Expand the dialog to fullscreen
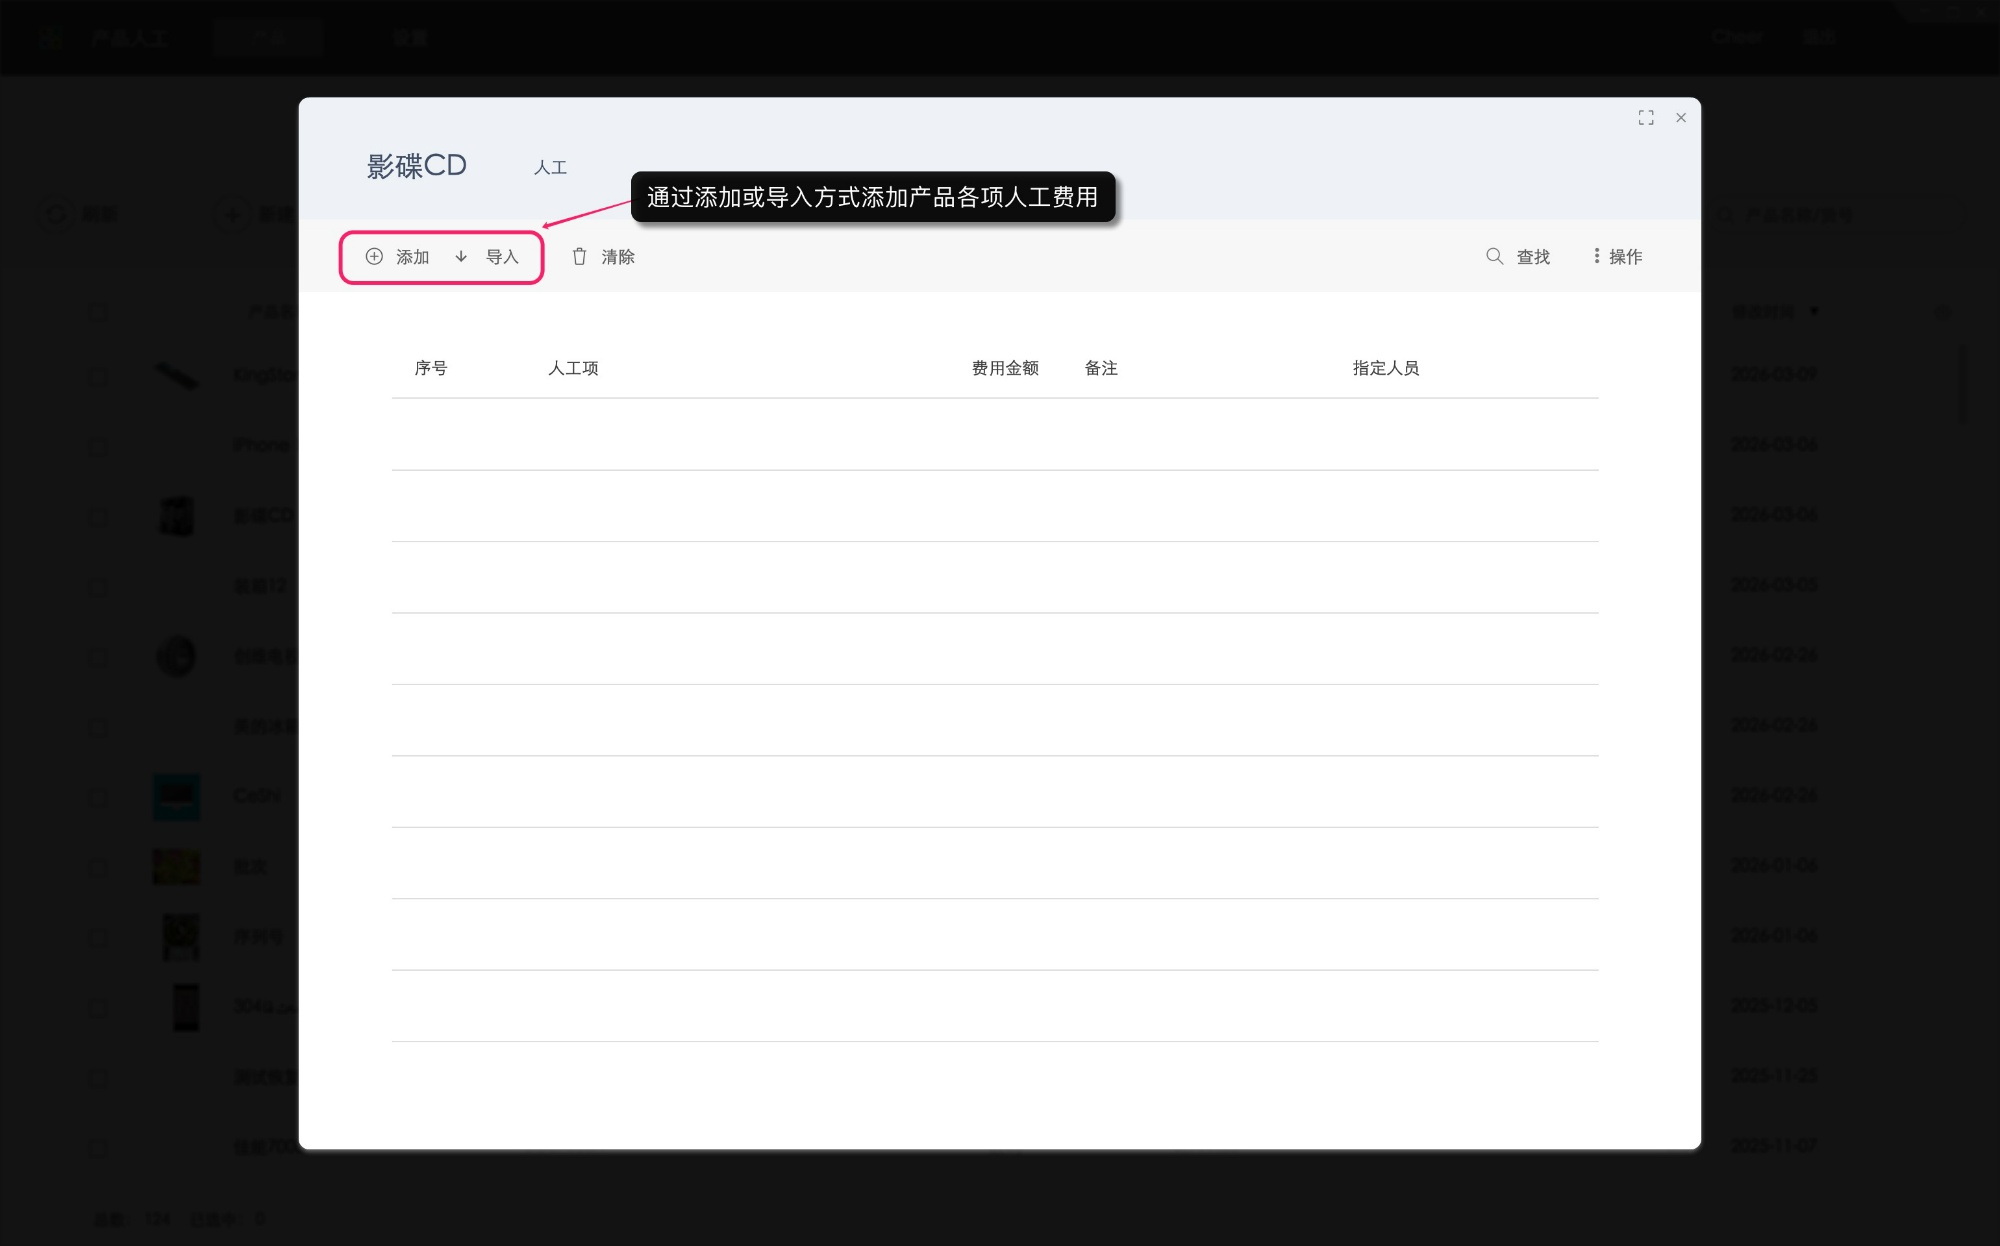 pos(1646,118)
